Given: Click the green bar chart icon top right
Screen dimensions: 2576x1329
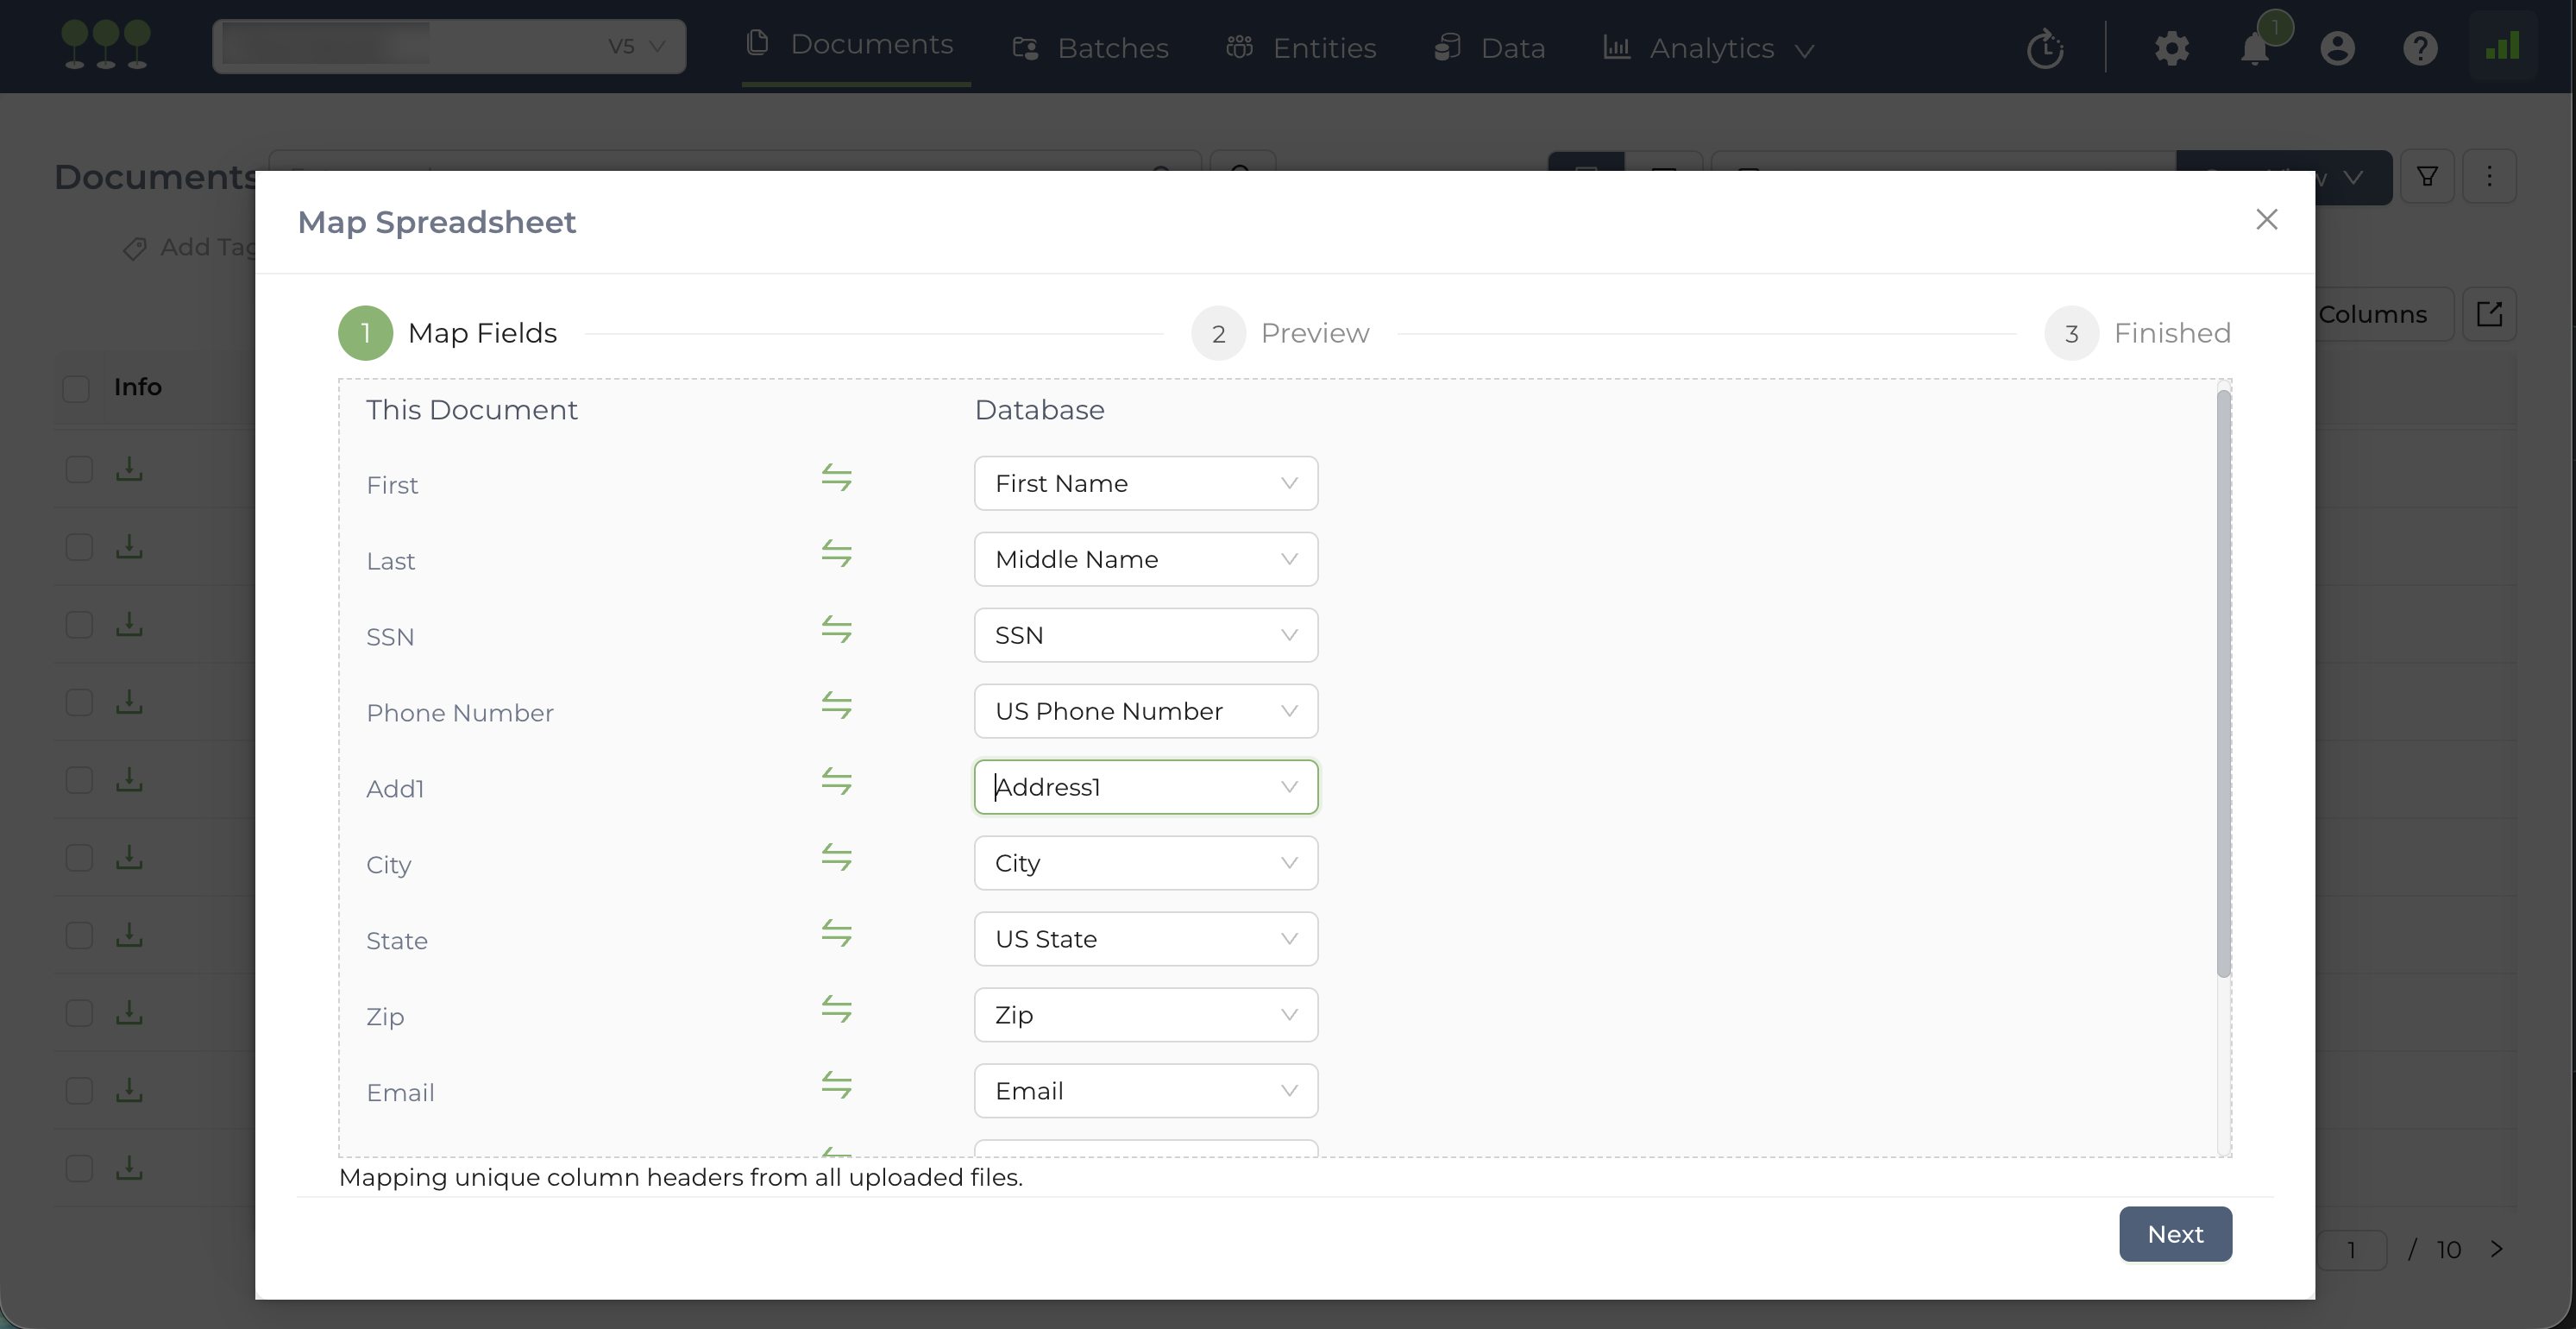Looking at the screenshot, I should (x=2502, y=46).
